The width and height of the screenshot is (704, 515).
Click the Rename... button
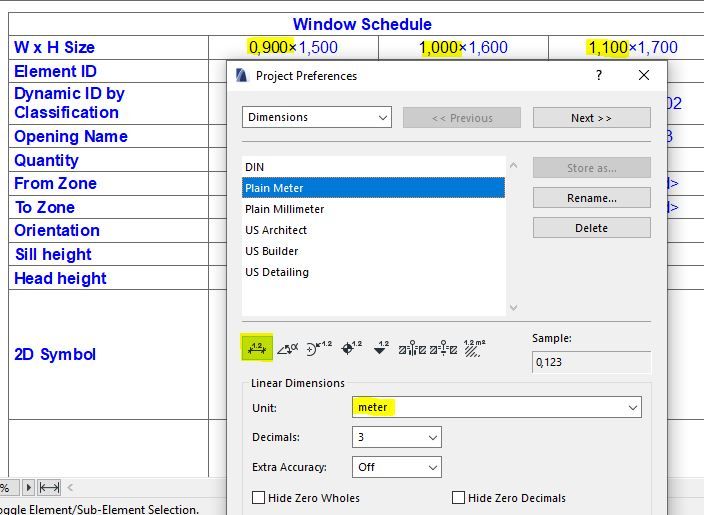click(x=591, y=198)
